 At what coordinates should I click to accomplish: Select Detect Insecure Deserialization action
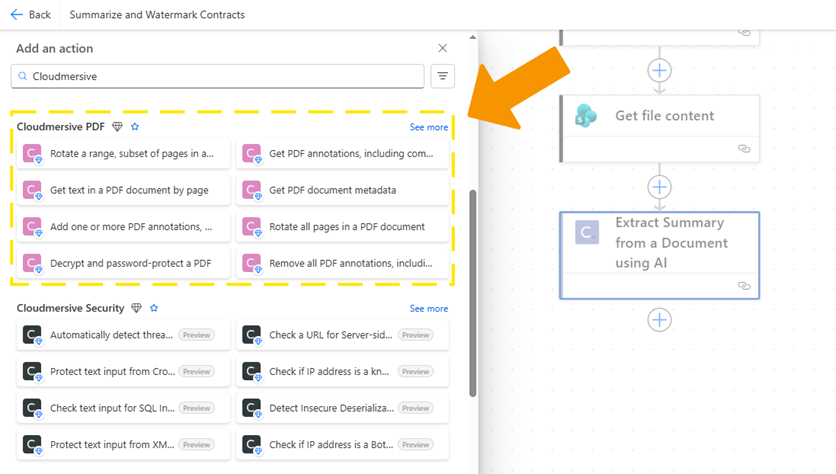tap(342, 408)
